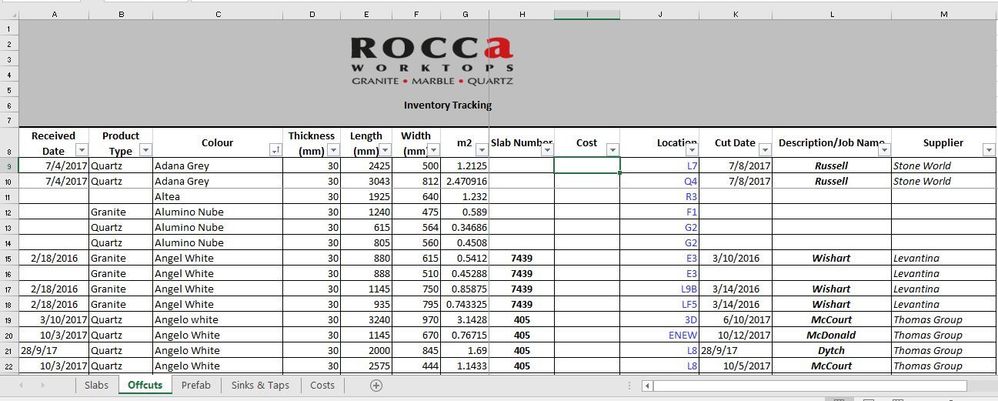Select the Offcuts sheet tab
Image resolution: width=998 pixels, height=401 pixels.
(x=144, y=385)
